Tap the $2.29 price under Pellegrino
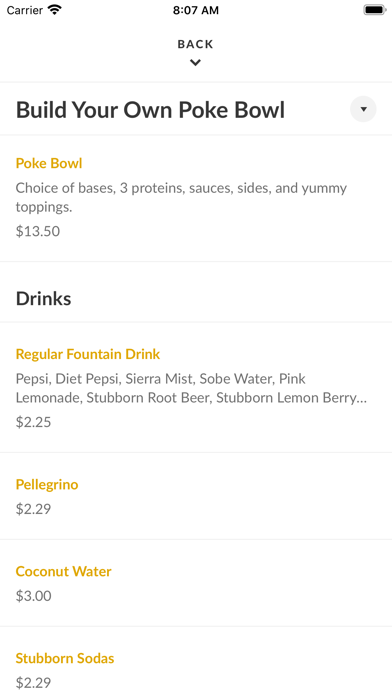Viewport: 392px width, 696px height. click(33, 509)
